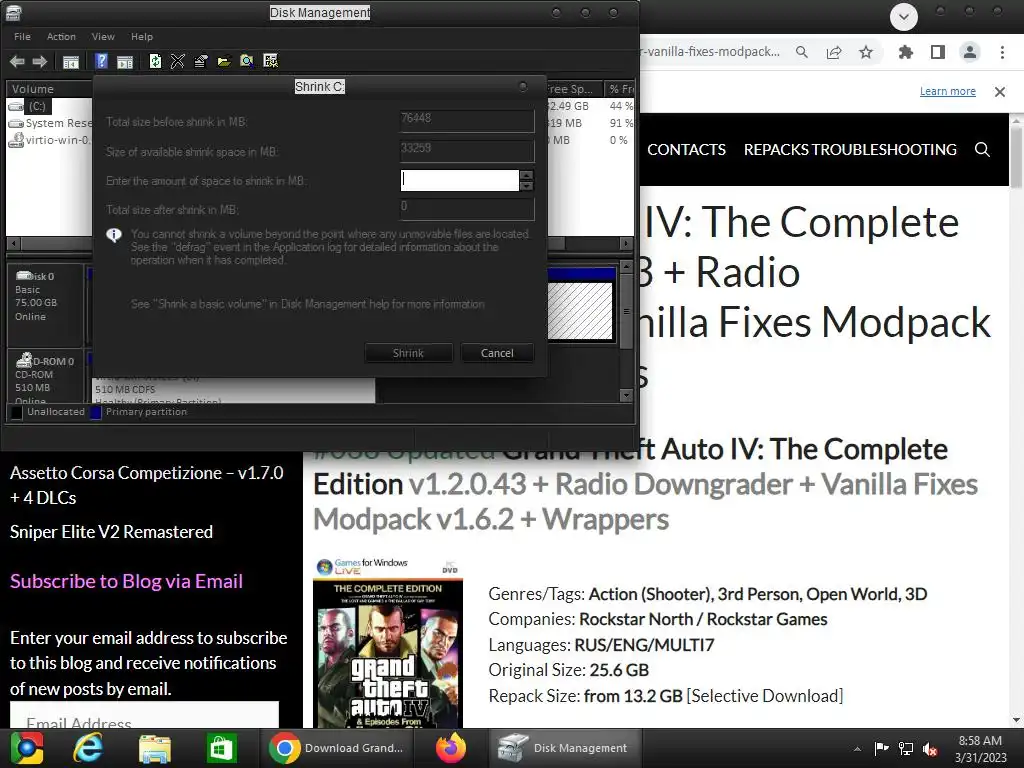Share this page using Chrome share icon
The width and height of the screenshot is (1024, 768).
point(834,52)
